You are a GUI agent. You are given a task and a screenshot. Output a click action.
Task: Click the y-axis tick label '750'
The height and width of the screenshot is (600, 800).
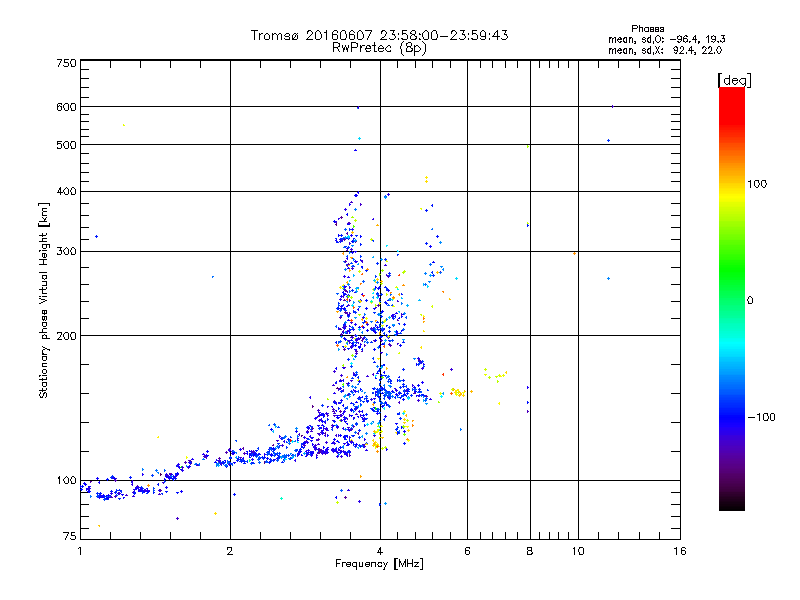click(66, 63)
